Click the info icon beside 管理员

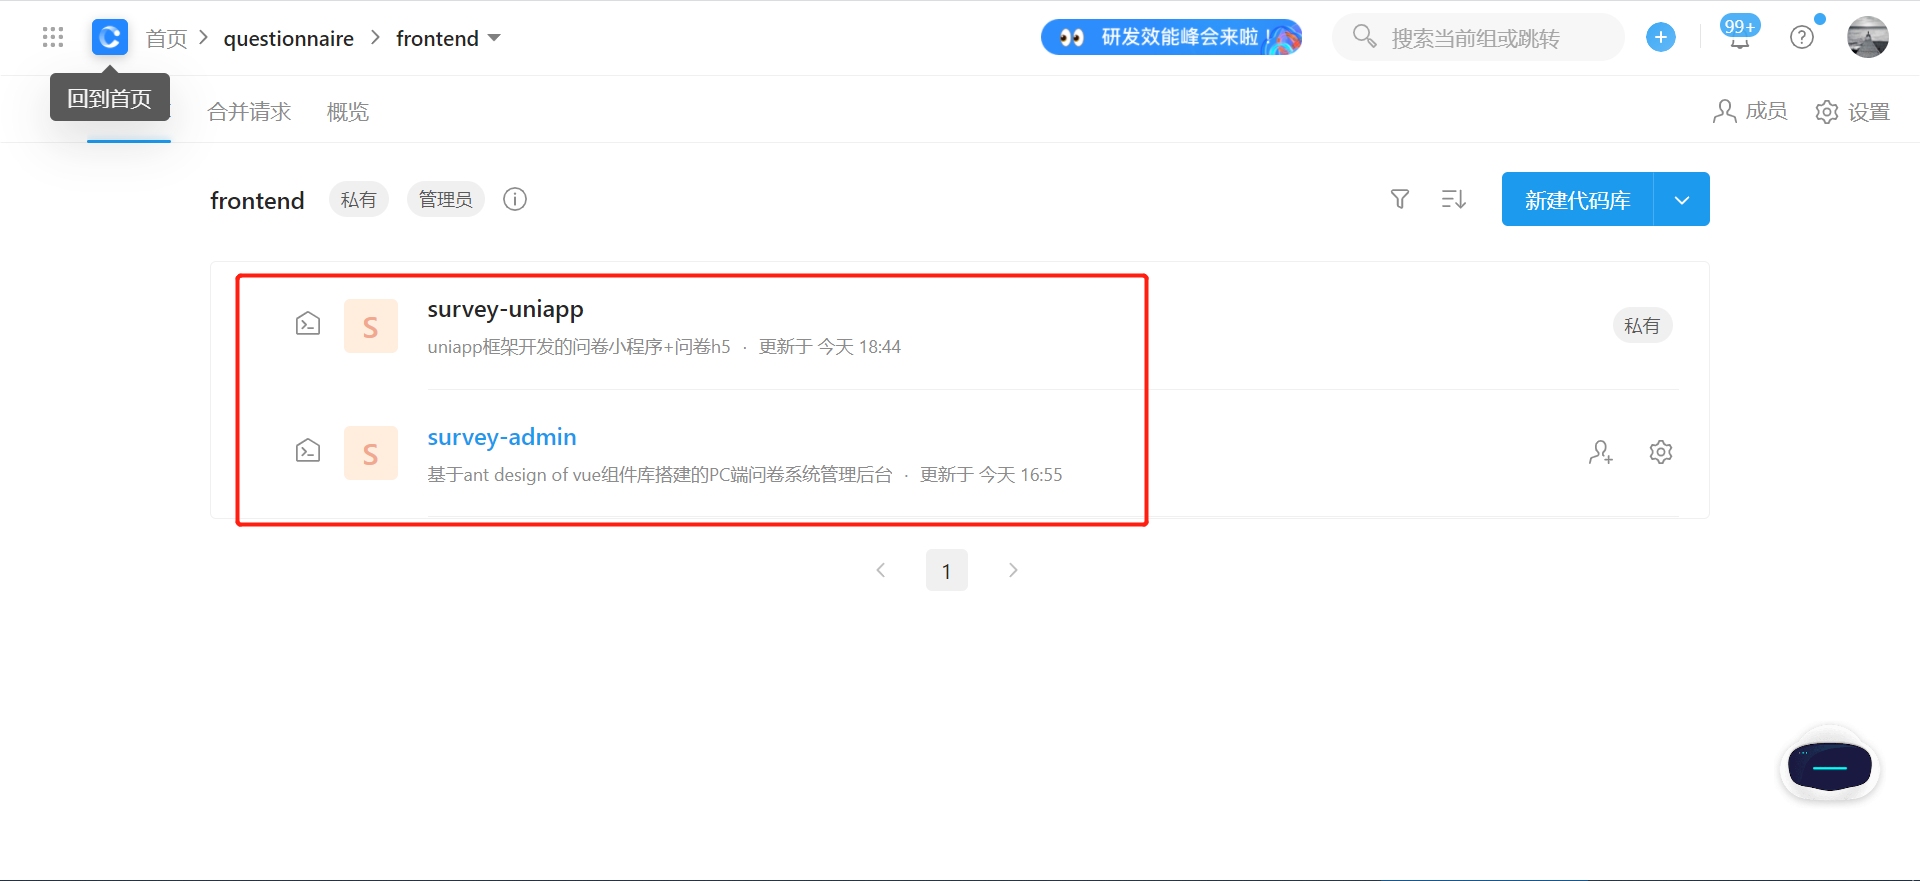click(x=515, y=200)
